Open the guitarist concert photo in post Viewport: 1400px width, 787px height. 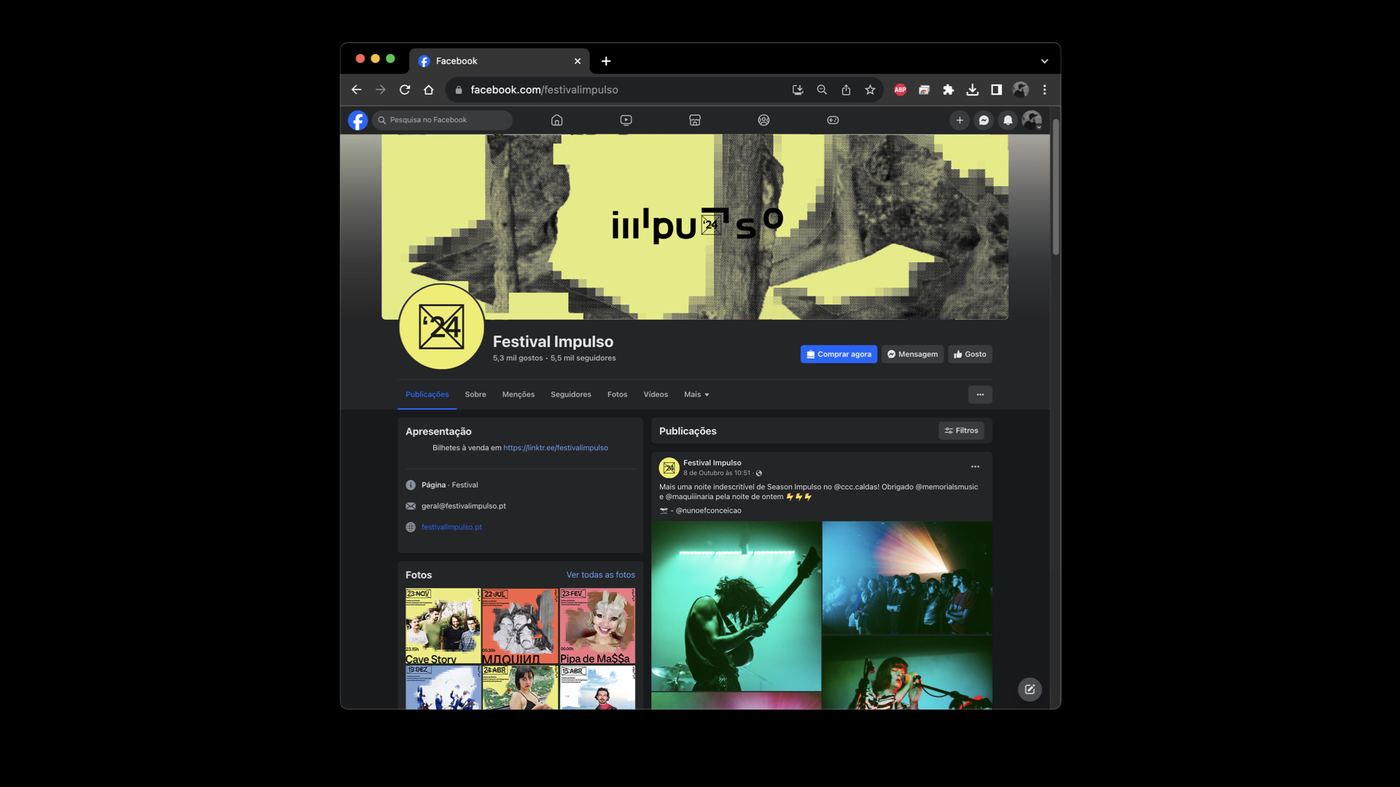click(736, 606)
